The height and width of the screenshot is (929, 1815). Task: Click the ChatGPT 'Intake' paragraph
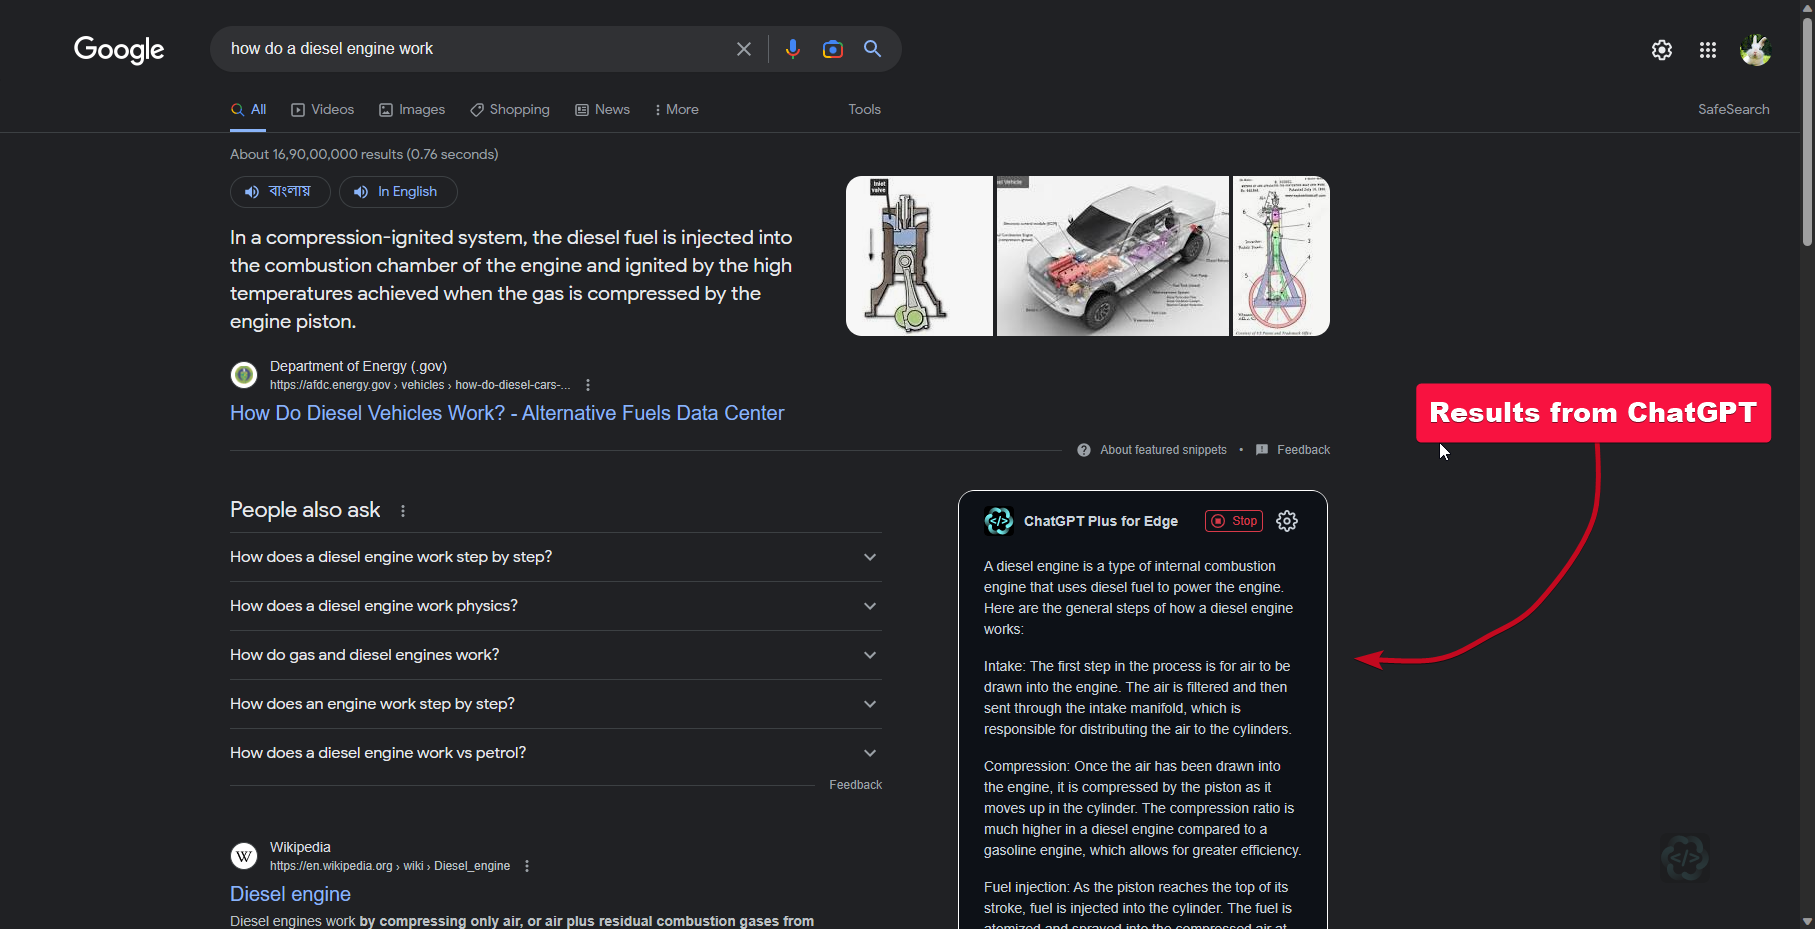(1138, 698)
